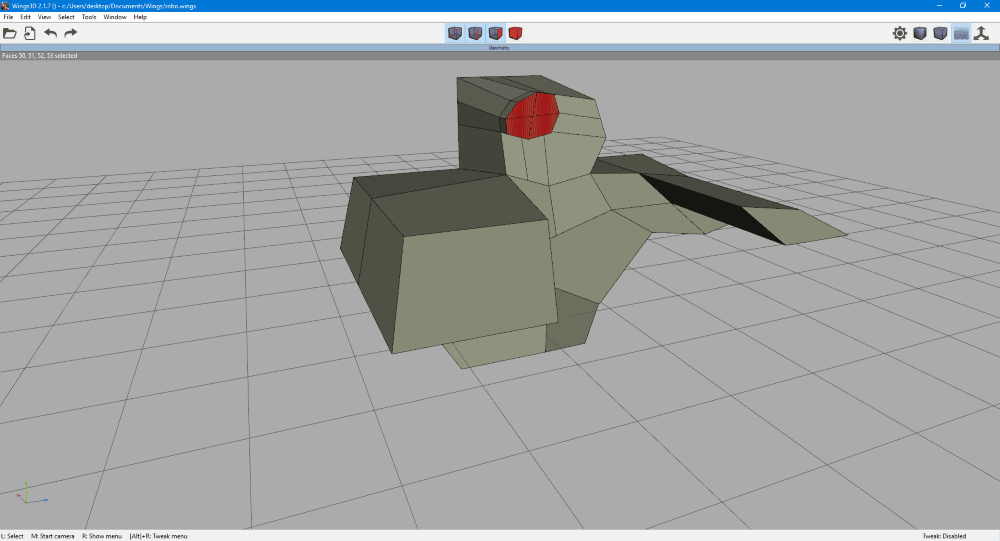Undo the last action
Viewport: 1000px width, 541px height.
coord(50,33)
